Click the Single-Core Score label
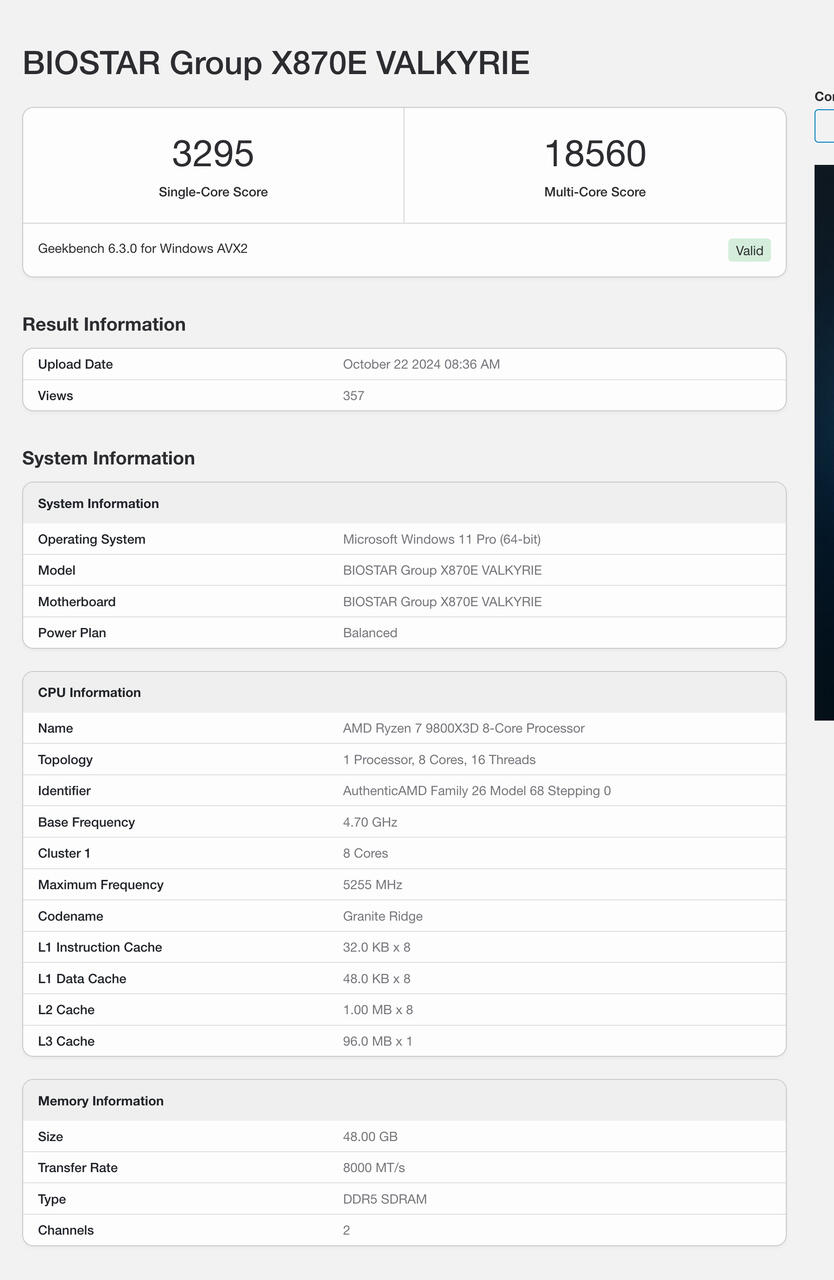834x1280 pixels. coord(213,192)
